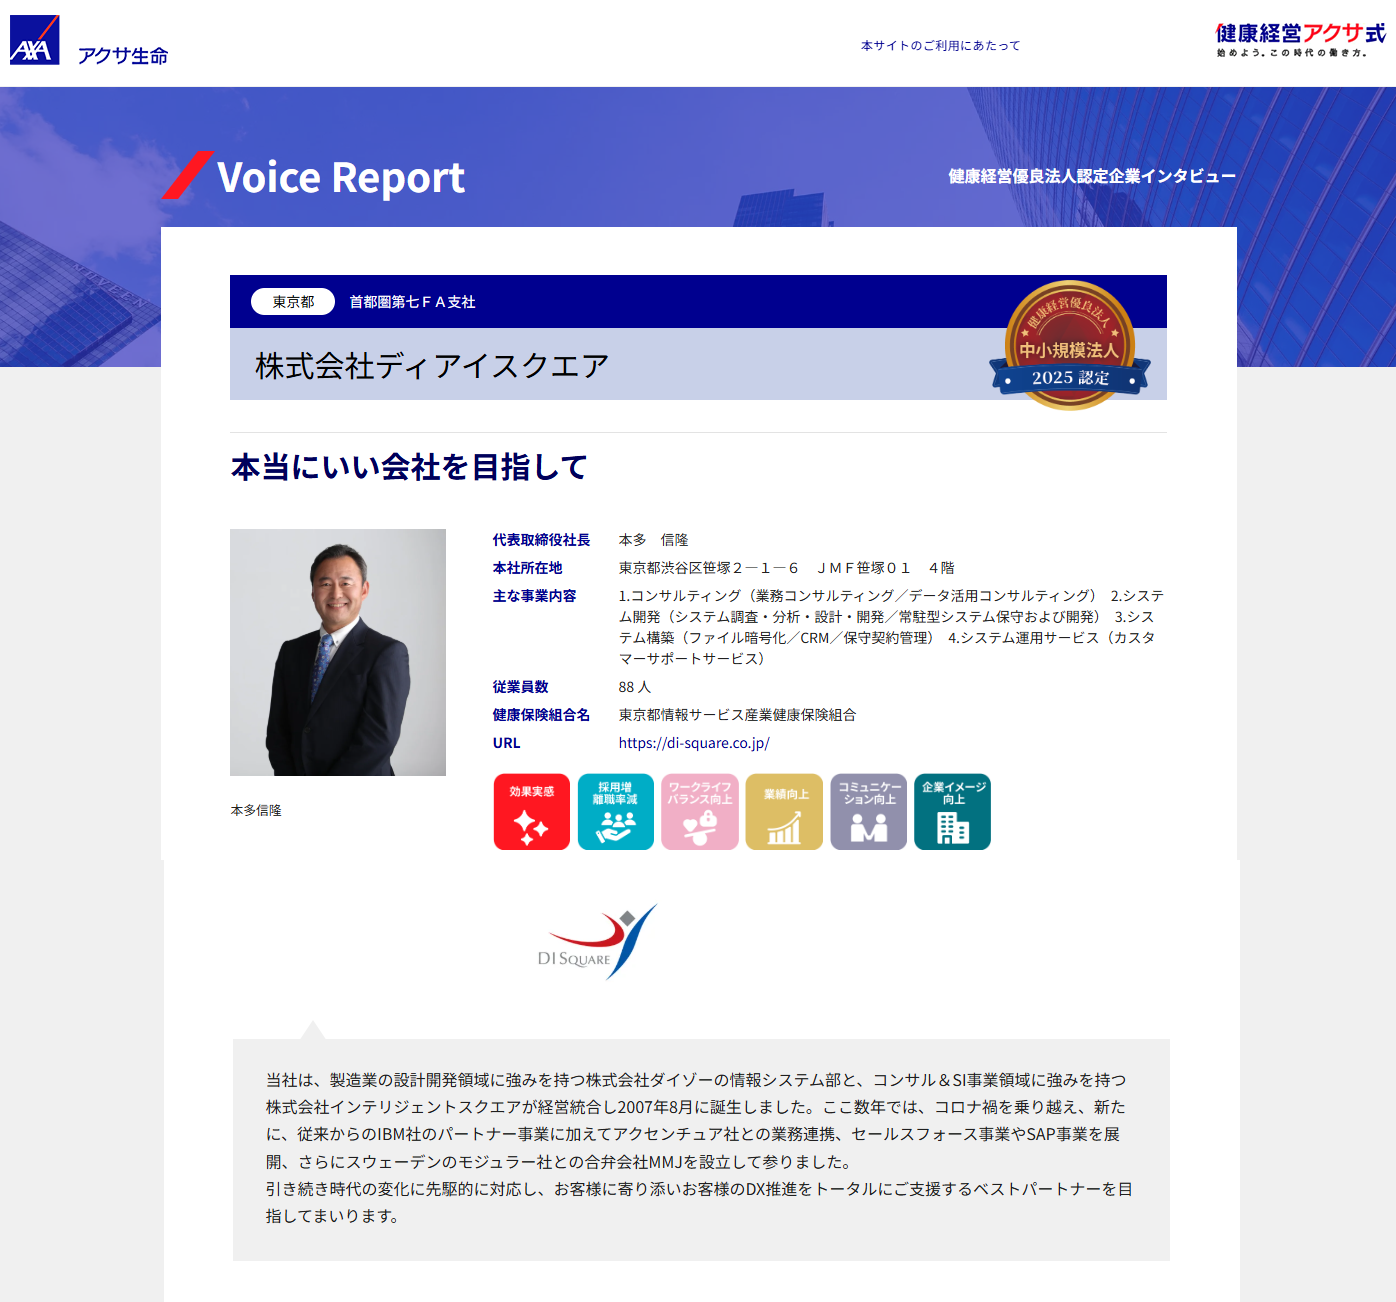Click the Voice Report page title
The image size is (1396, 1302).
tap(340, 178)
